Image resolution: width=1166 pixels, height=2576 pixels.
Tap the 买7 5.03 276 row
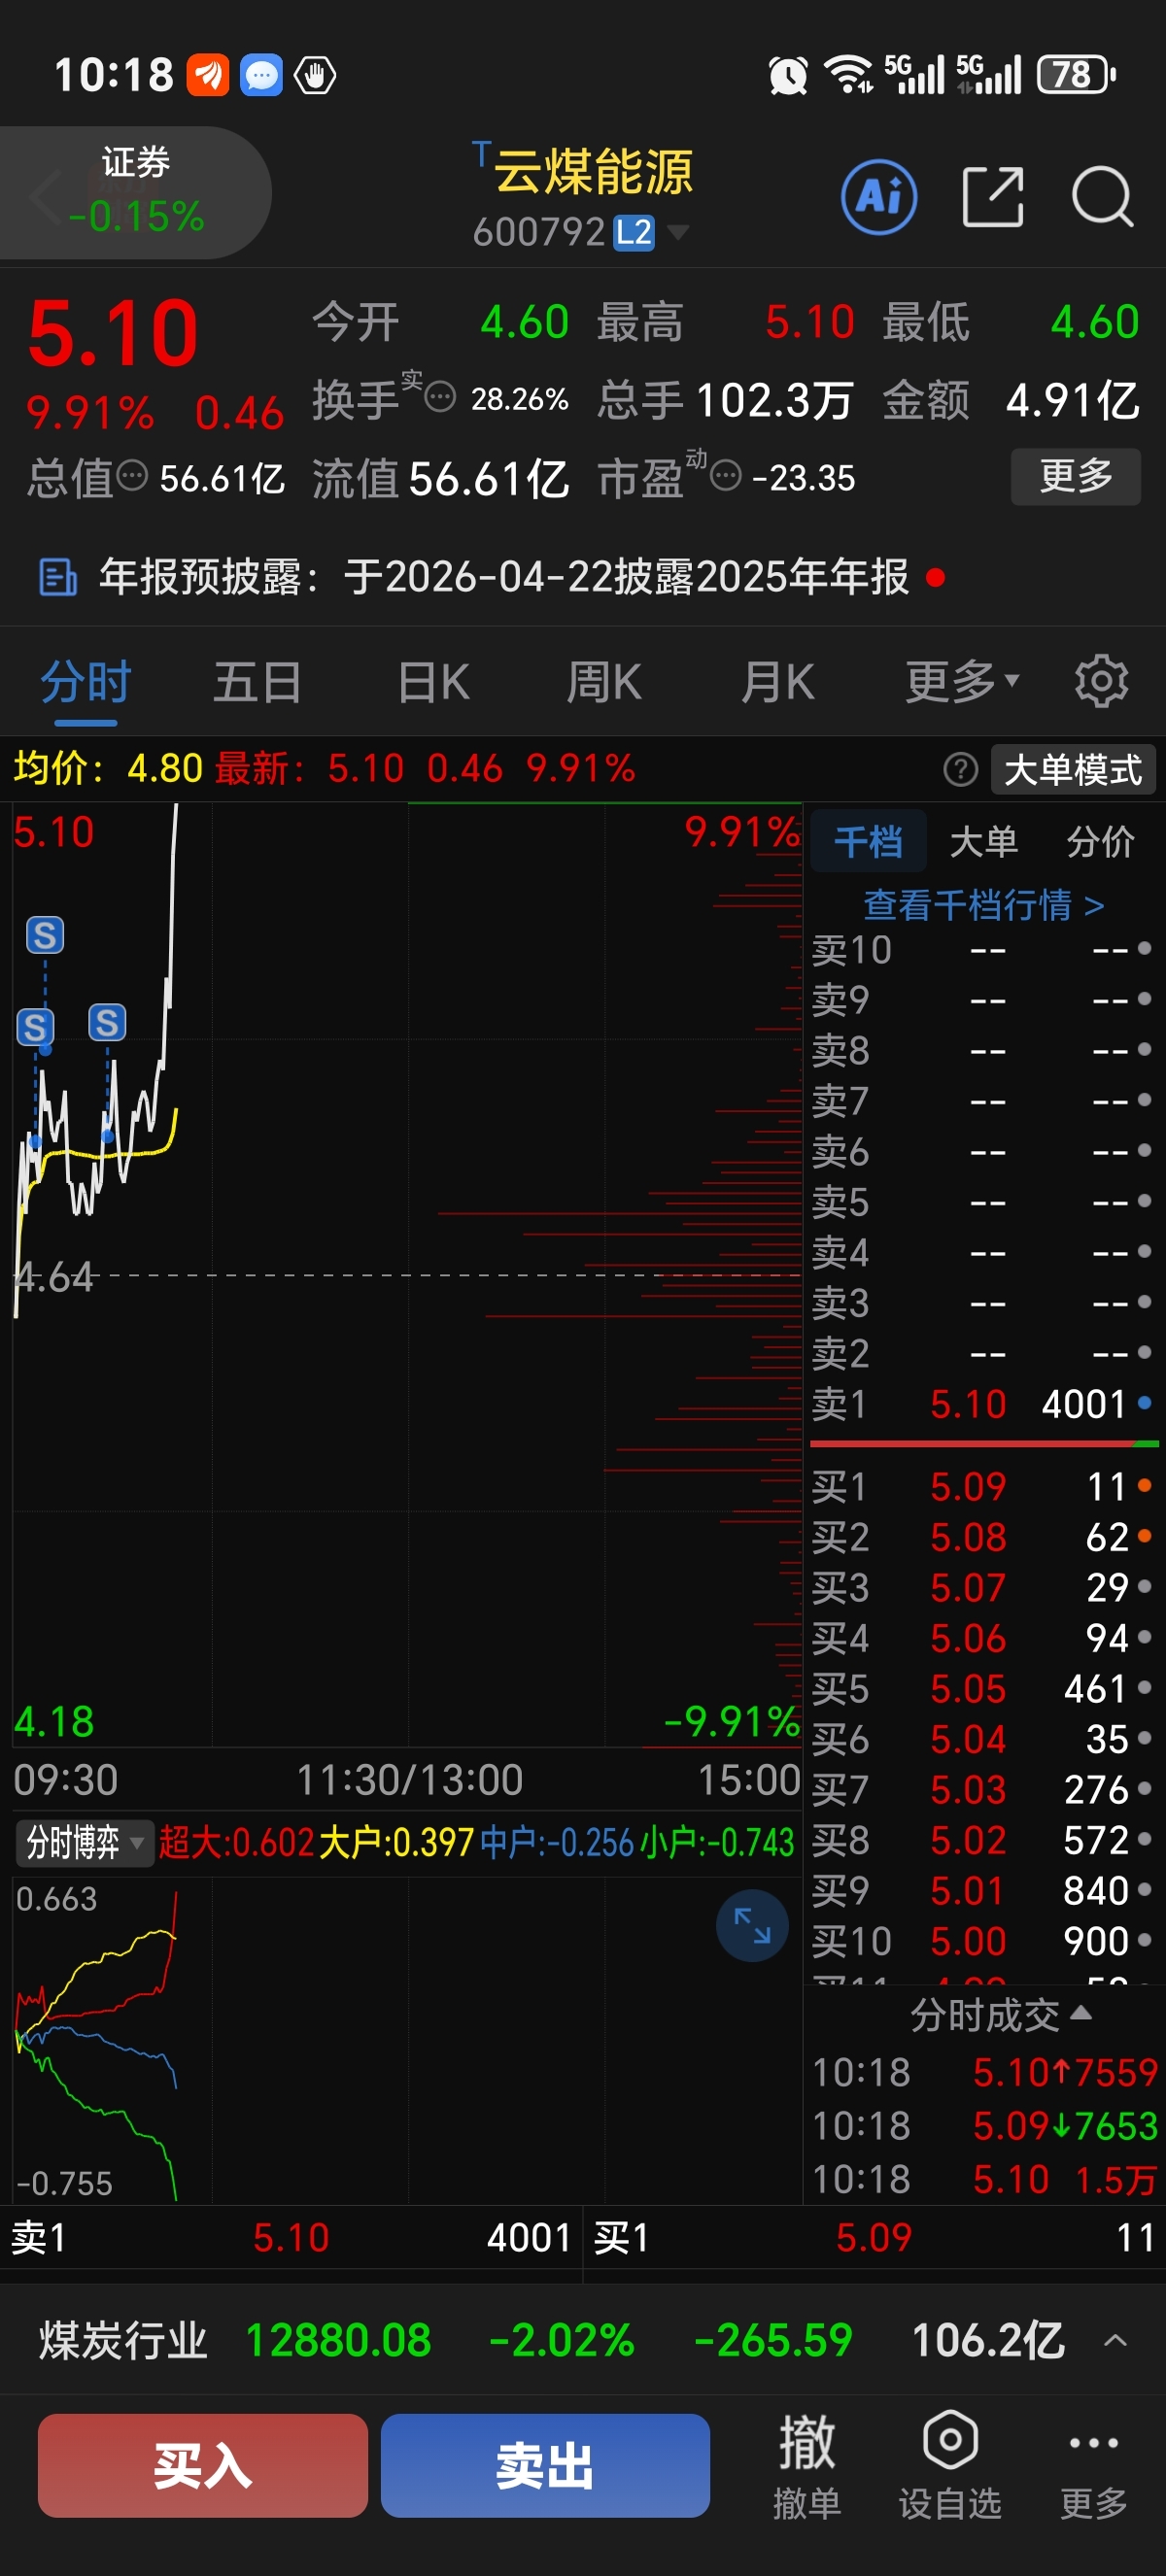click(982, 1789)
